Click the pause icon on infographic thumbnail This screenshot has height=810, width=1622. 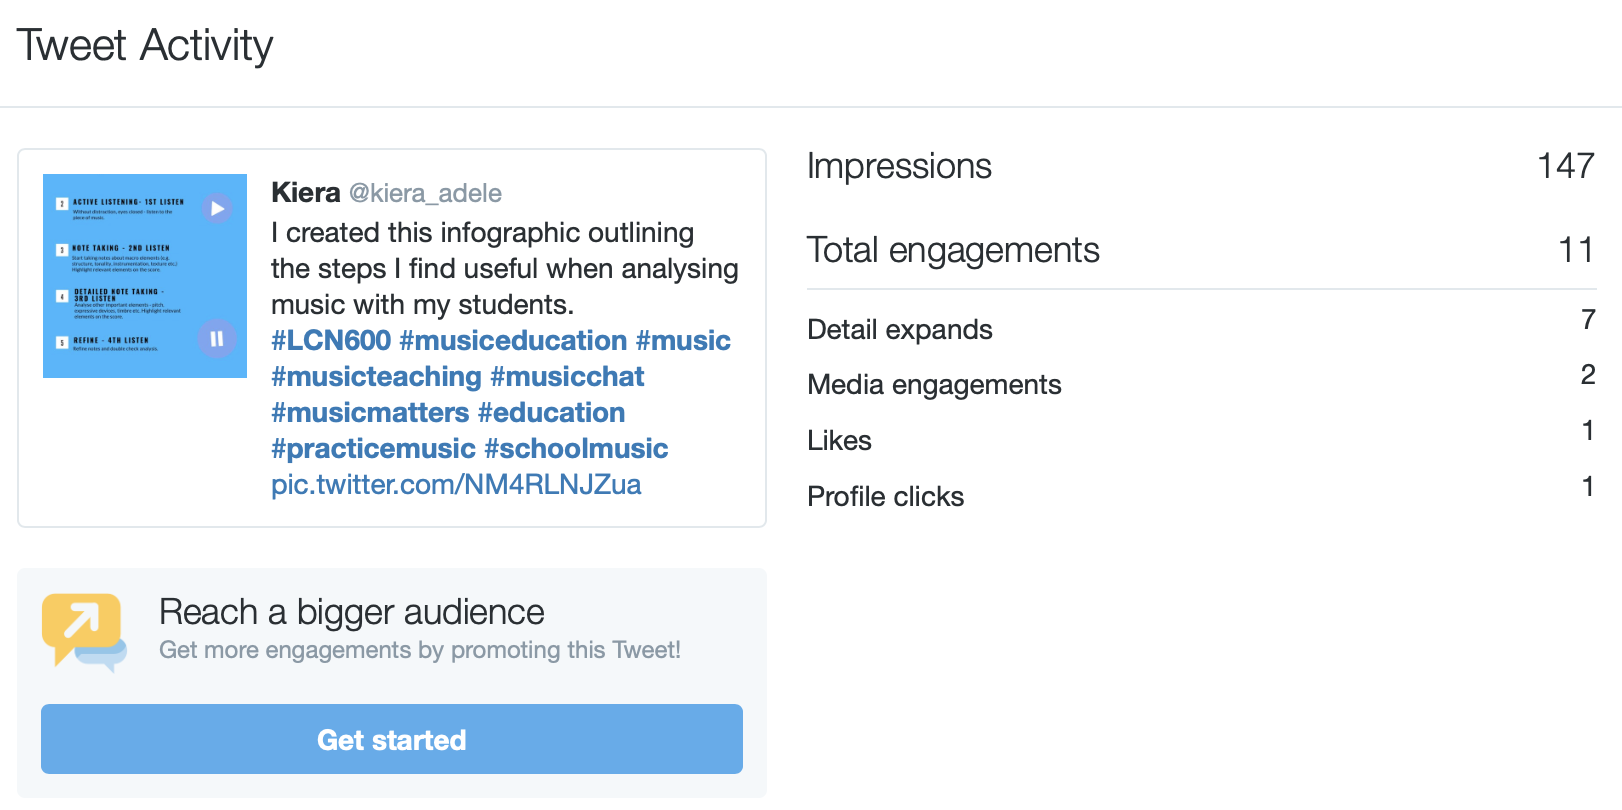pyautogui.click(x=216, y=338)
